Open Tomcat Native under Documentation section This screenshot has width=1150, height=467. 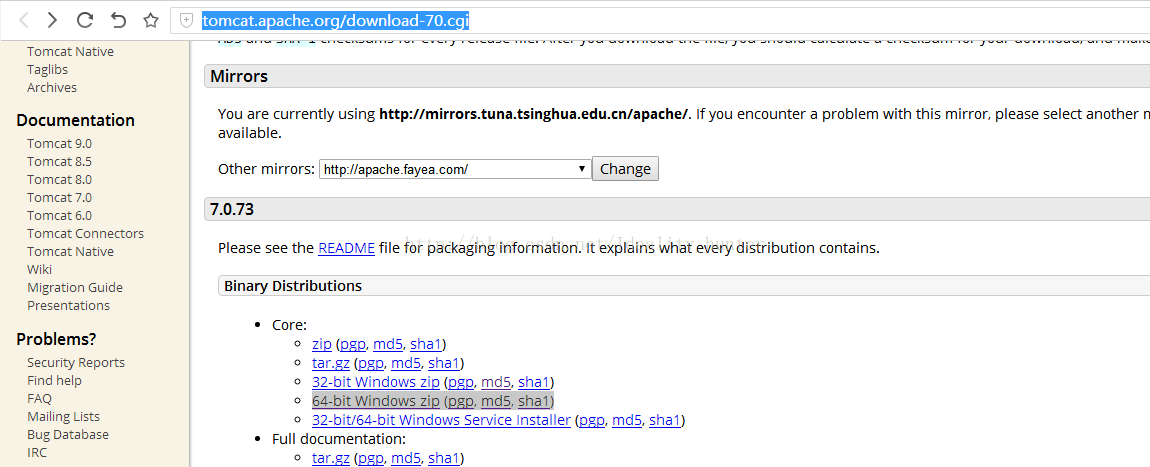(x=70, y=251)
